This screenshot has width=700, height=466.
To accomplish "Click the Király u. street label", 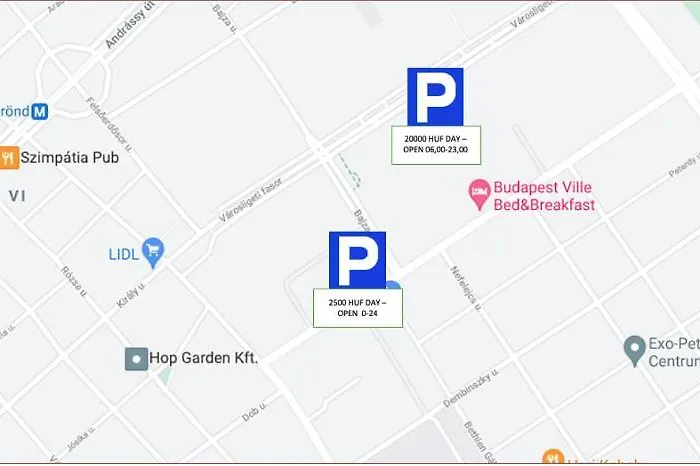I will tap(131, 295).
